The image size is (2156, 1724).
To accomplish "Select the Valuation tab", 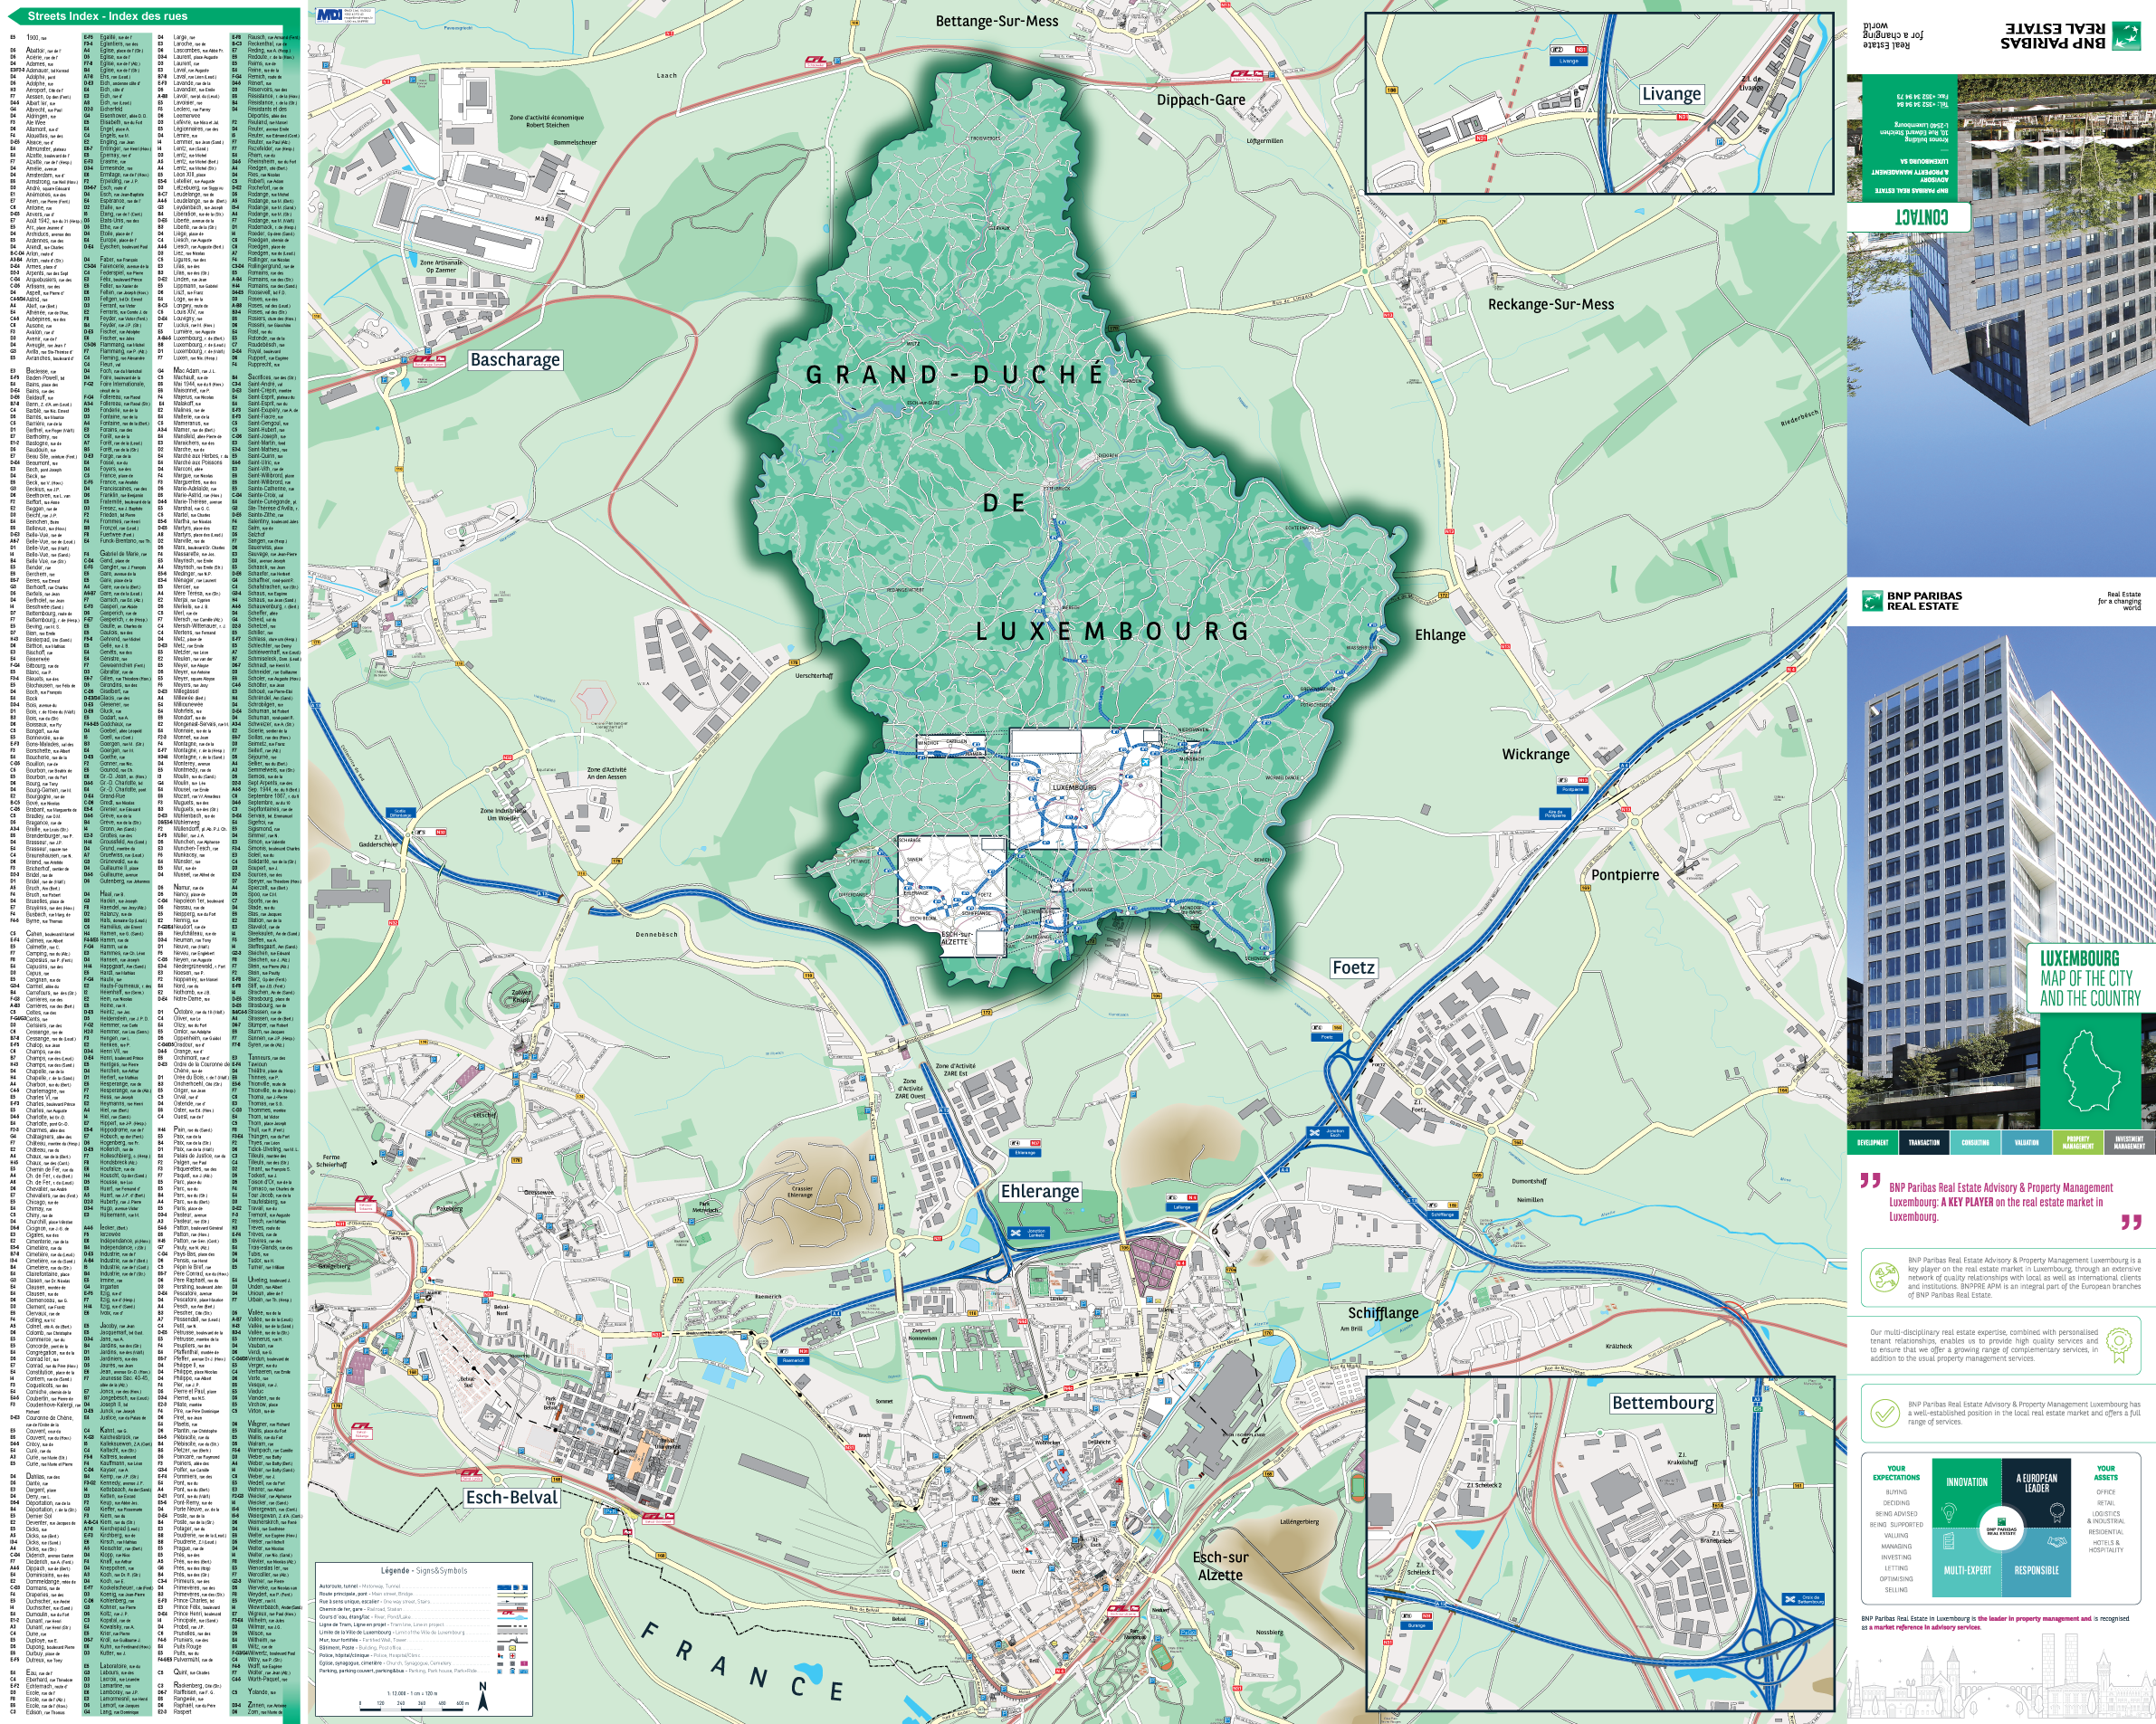I will pyautogui.click(x=2026, y=1142).
